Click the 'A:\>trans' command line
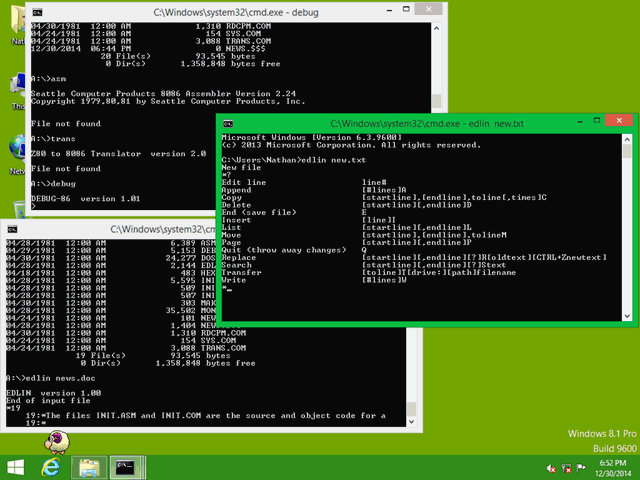This screenshot has width=640, height=480. pos(53,139)
